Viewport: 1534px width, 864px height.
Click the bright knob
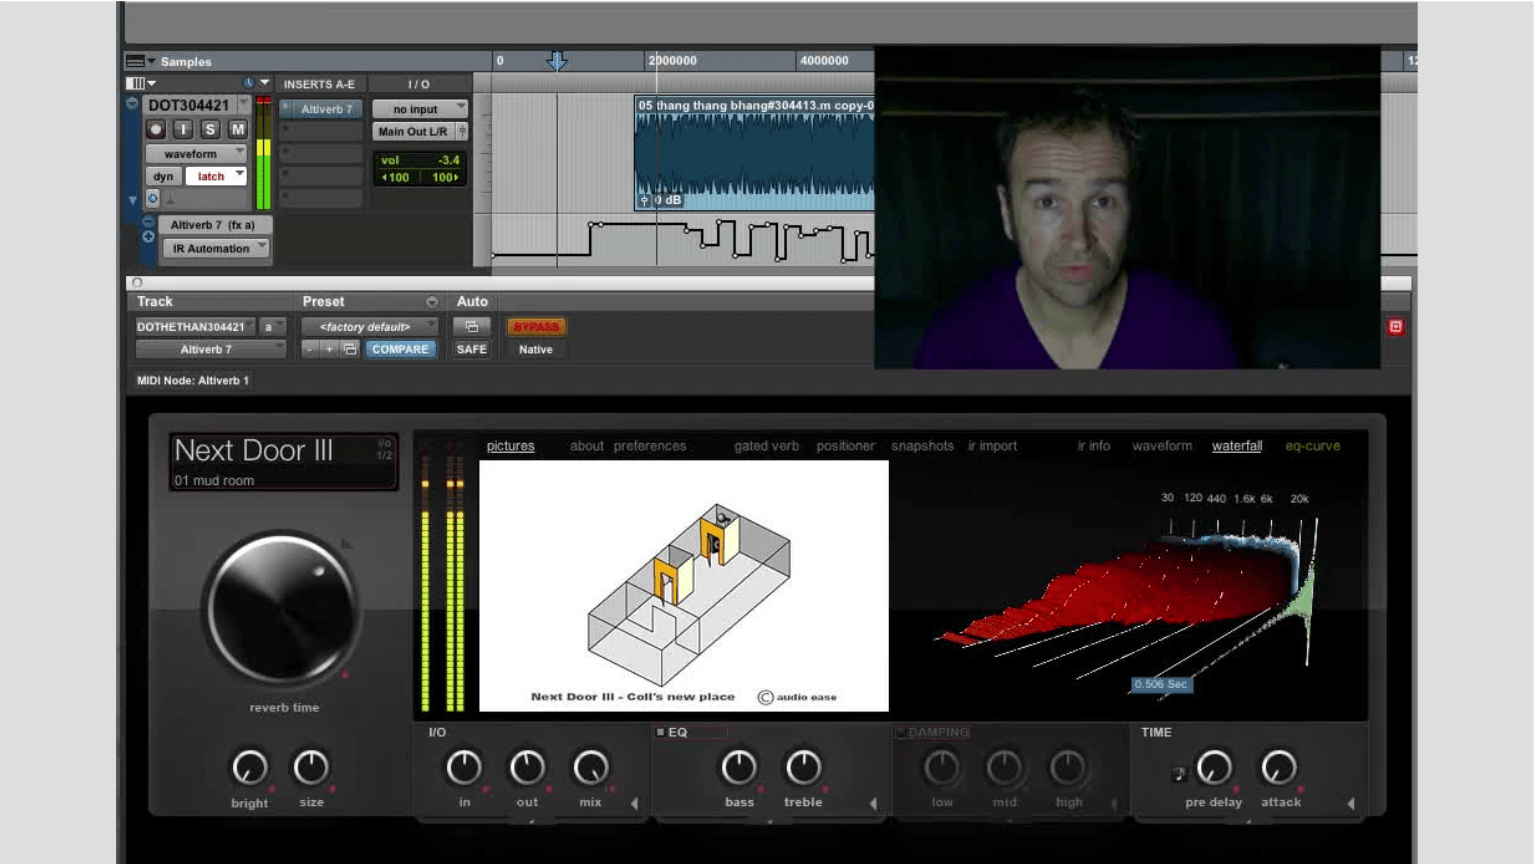click(x=250, y=768)
